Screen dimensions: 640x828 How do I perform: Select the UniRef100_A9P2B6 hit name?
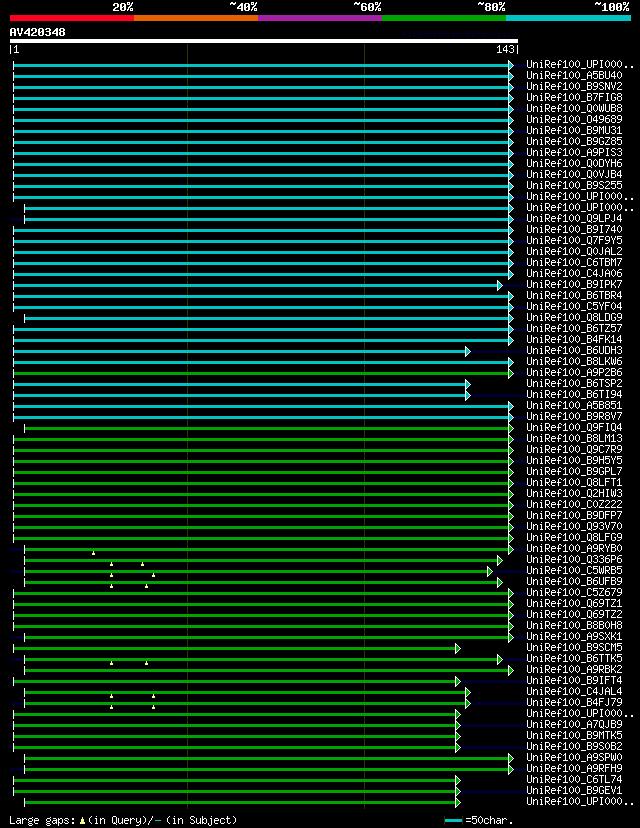[574, 372]
